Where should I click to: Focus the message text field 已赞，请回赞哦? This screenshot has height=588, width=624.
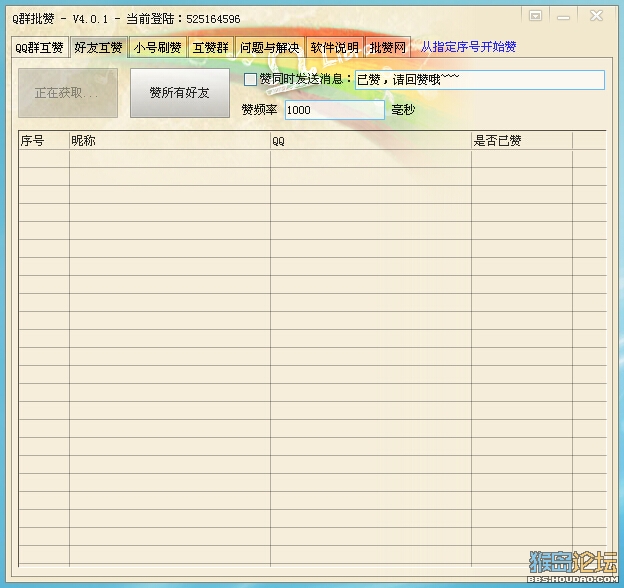(480, 80)
